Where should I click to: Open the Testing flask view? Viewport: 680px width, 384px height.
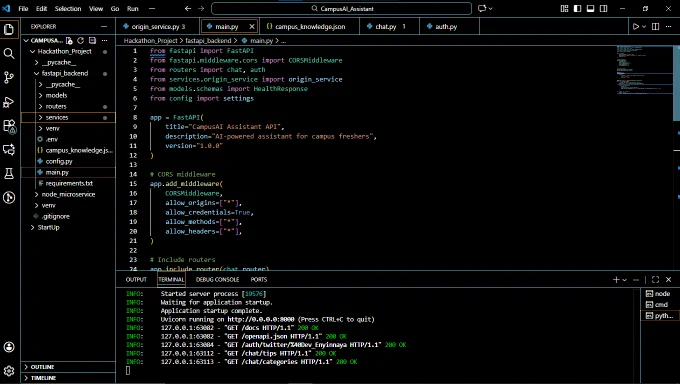click(x=9, y=174)
